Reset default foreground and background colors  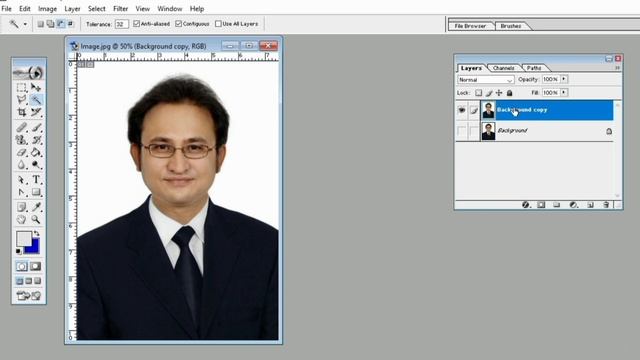point(19,251)
